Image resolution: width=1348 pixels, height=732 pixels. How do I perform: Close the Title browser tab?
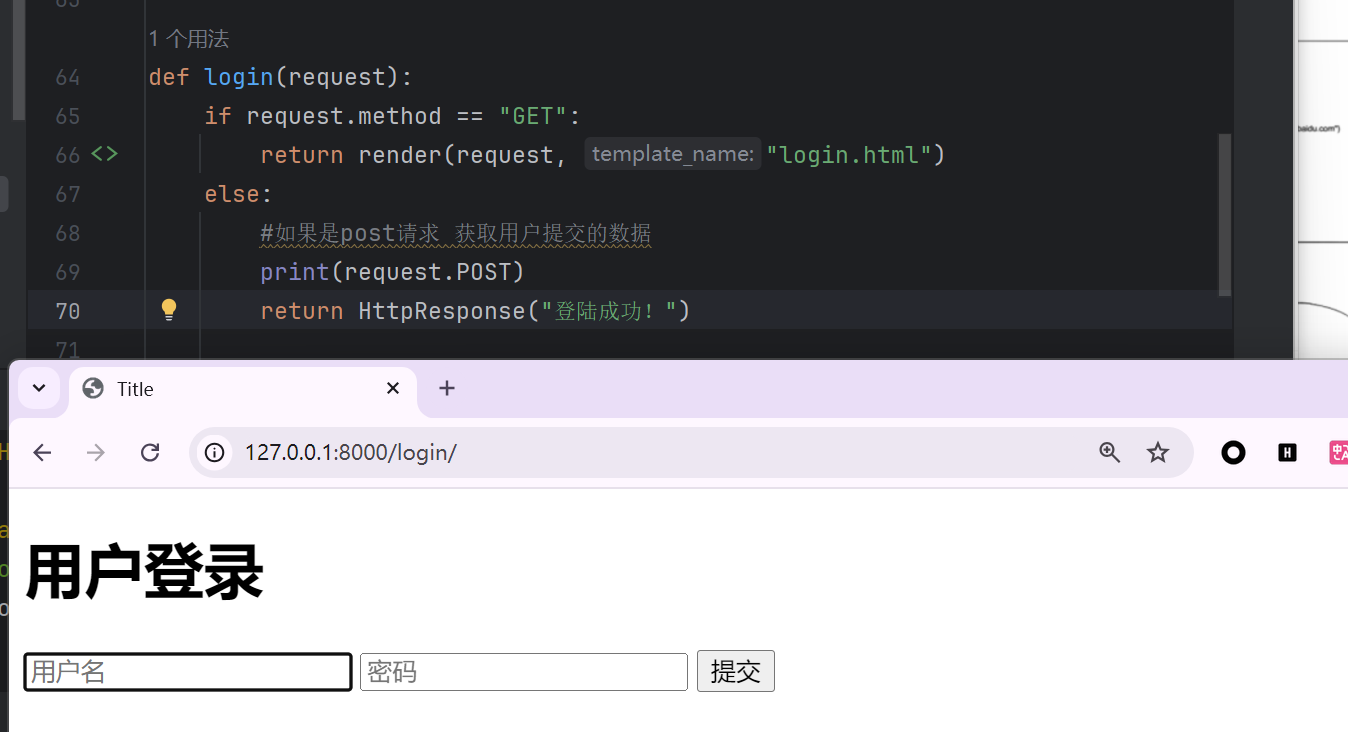(393, 388)
